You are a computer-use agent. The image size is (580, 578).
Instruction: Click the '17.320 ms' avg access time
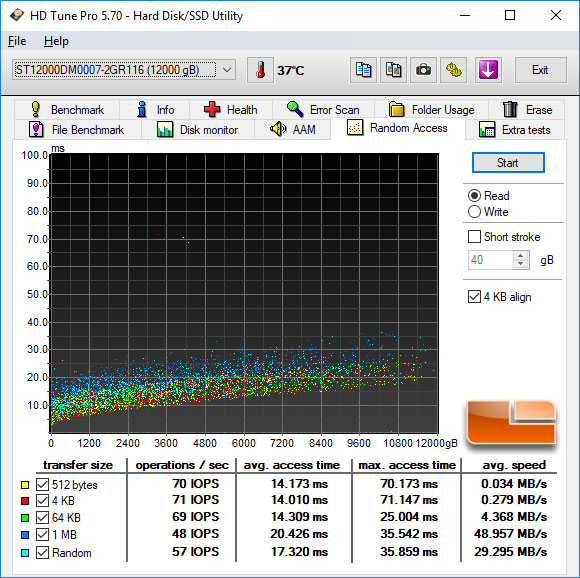click(x=299, y=552)
